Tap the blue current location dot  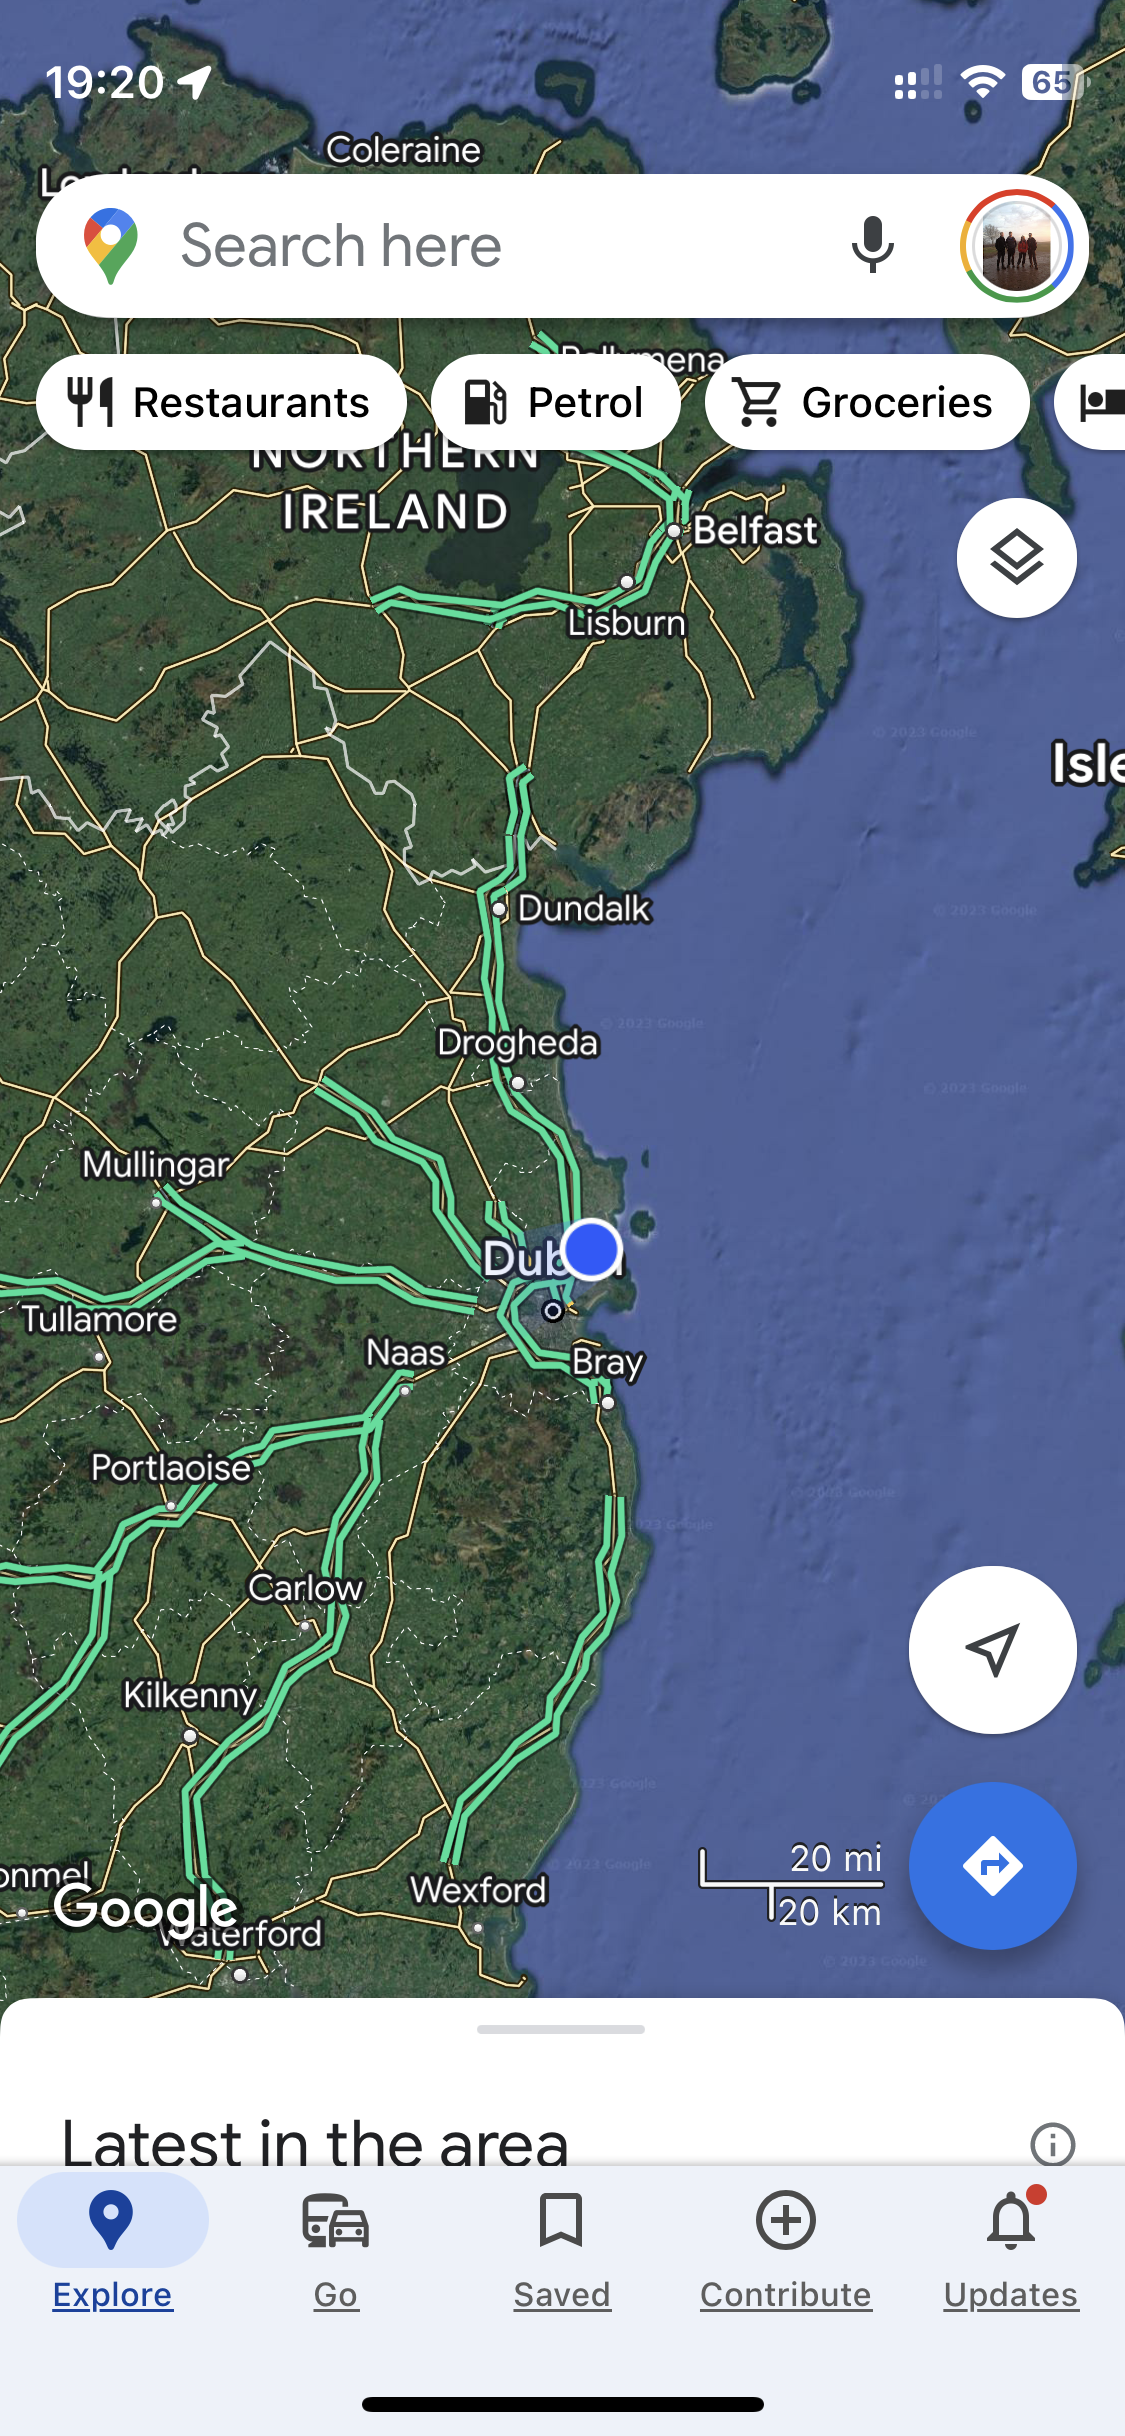pyautogui.click(x=591, y=1249)
